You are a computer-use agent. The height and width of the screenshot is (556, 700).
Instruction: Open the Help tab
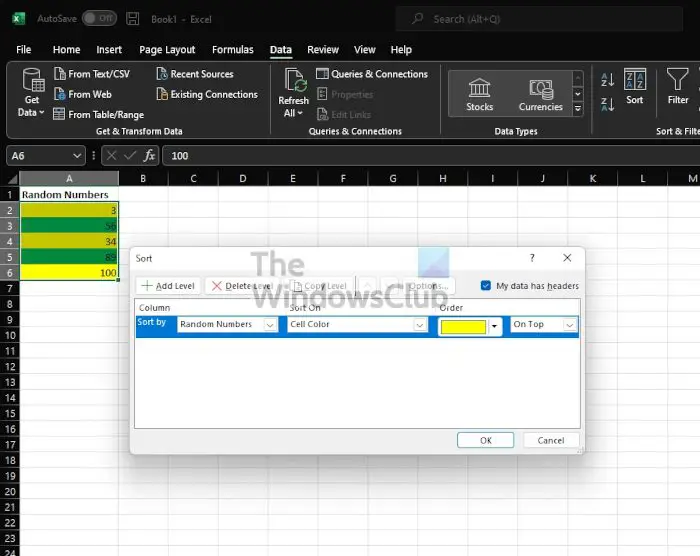(x=401, y=50)
